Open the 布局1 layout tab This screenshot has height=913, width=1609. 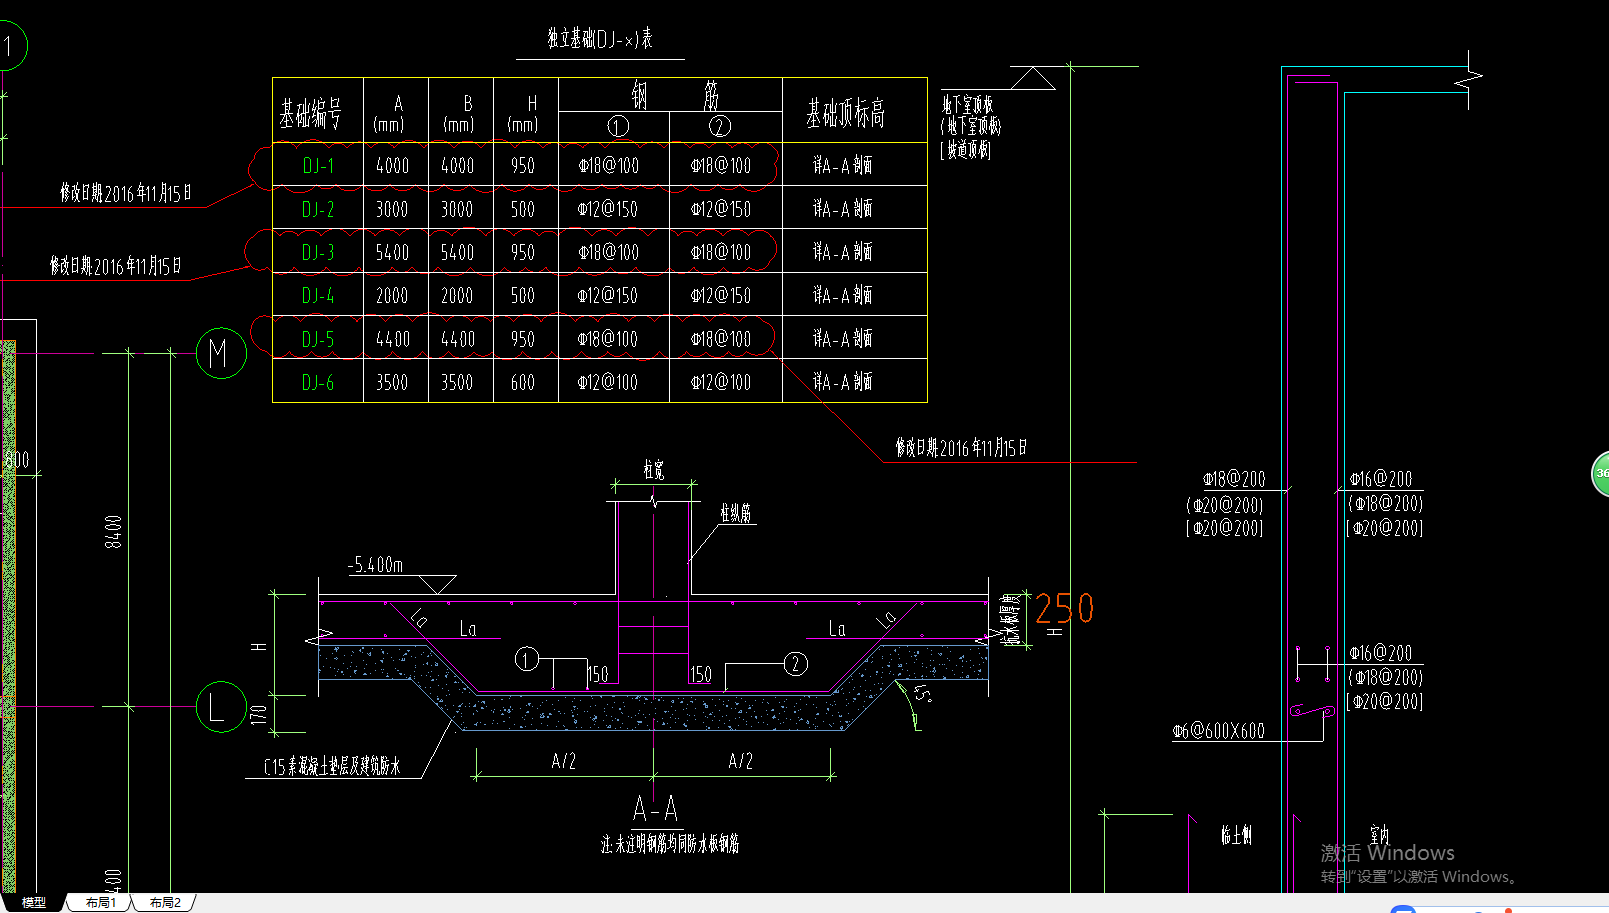click(100, 902)
